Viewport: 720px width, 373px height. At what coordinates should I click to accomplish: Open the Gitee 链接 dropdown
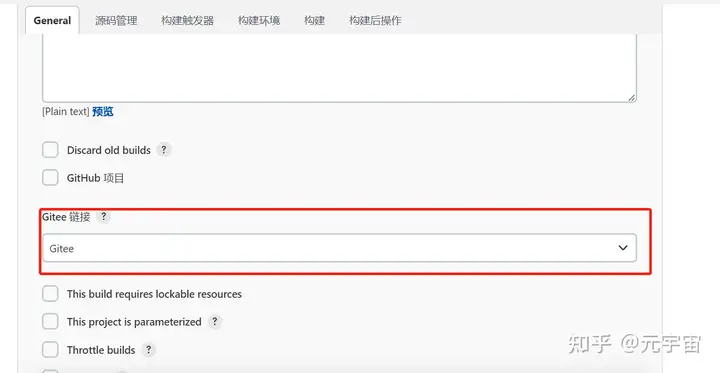pos(339,248)
